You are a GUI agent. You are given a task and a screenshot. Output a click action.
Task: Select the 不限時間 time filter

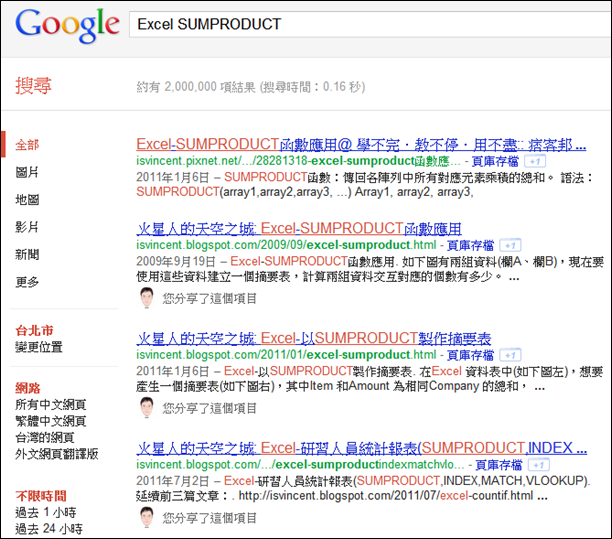pos(41,496)
